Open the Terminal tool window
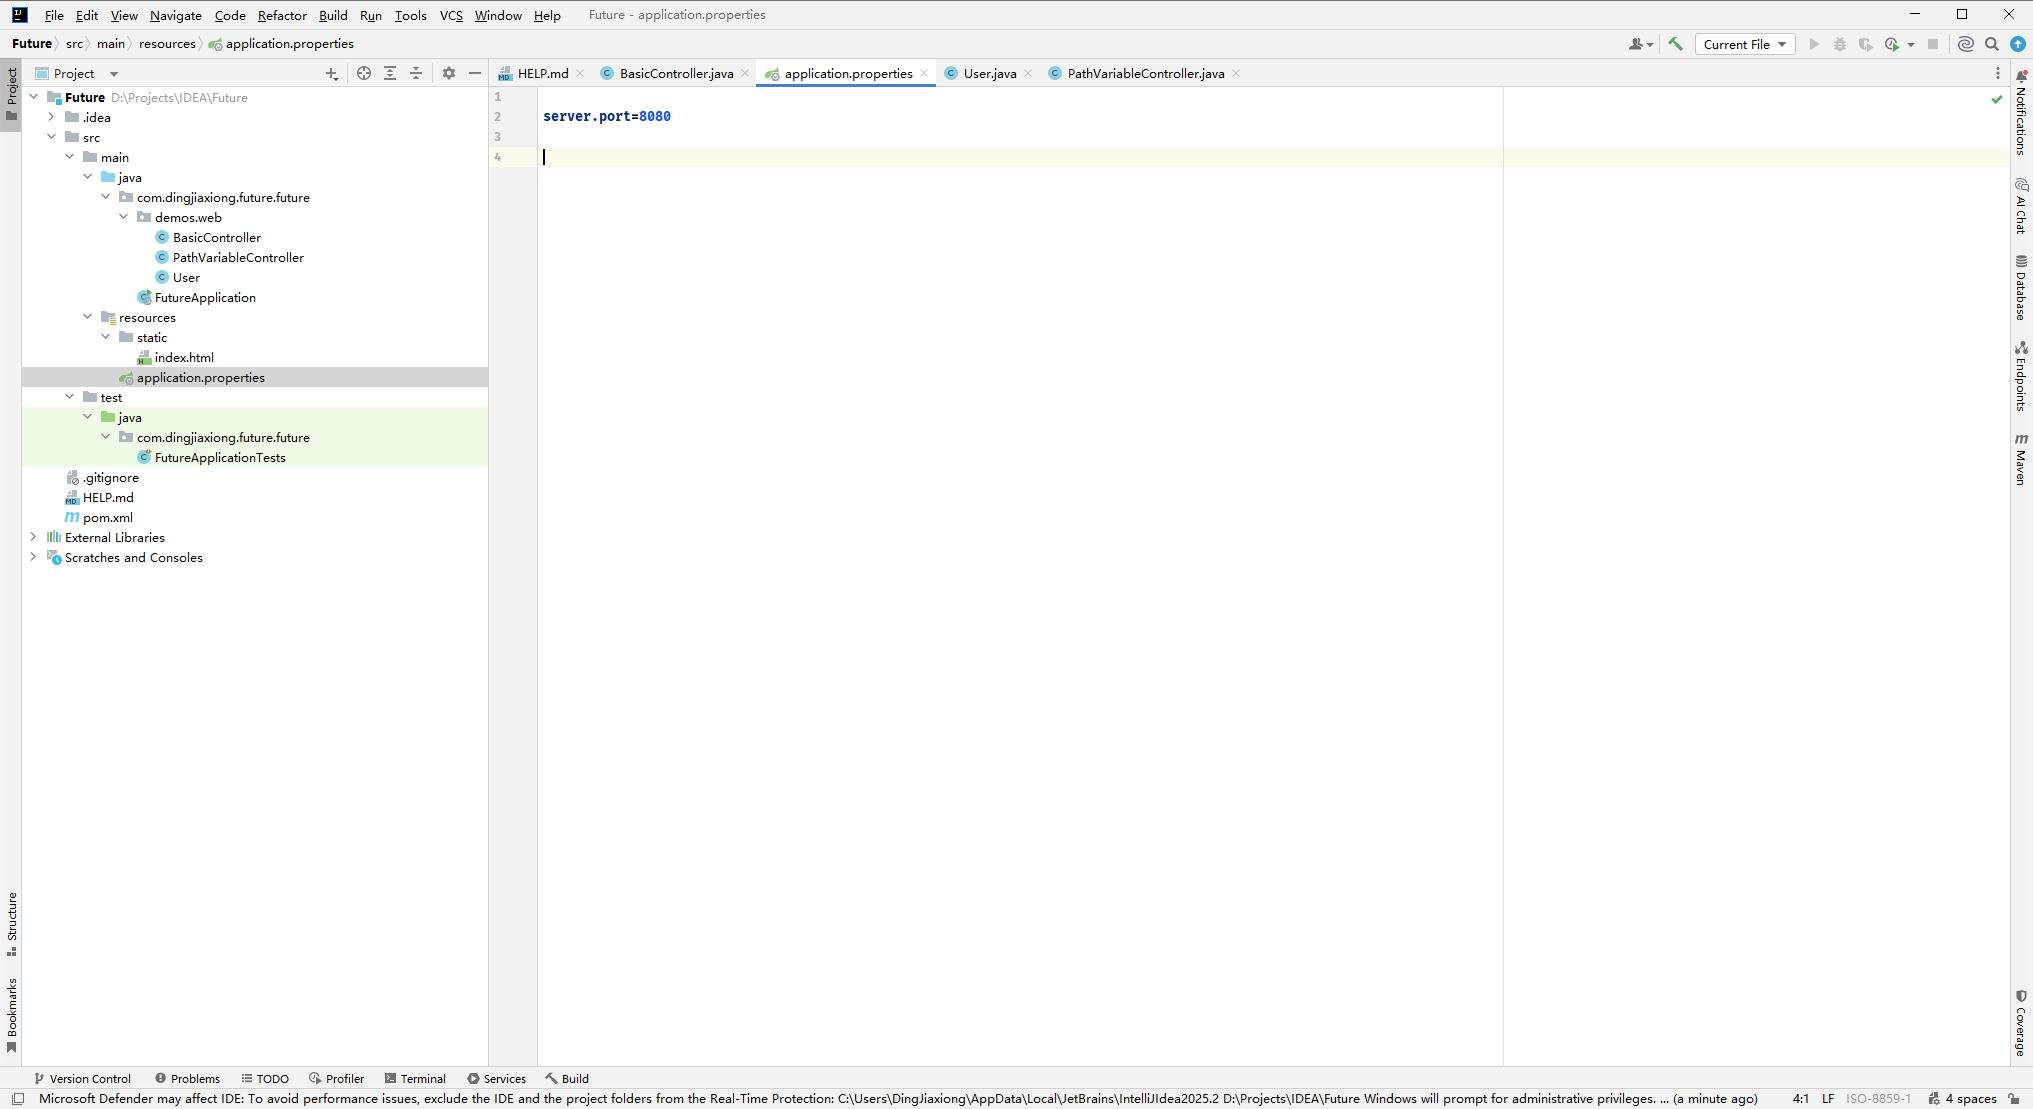 pyautogui.click(x=415, y=1078)
